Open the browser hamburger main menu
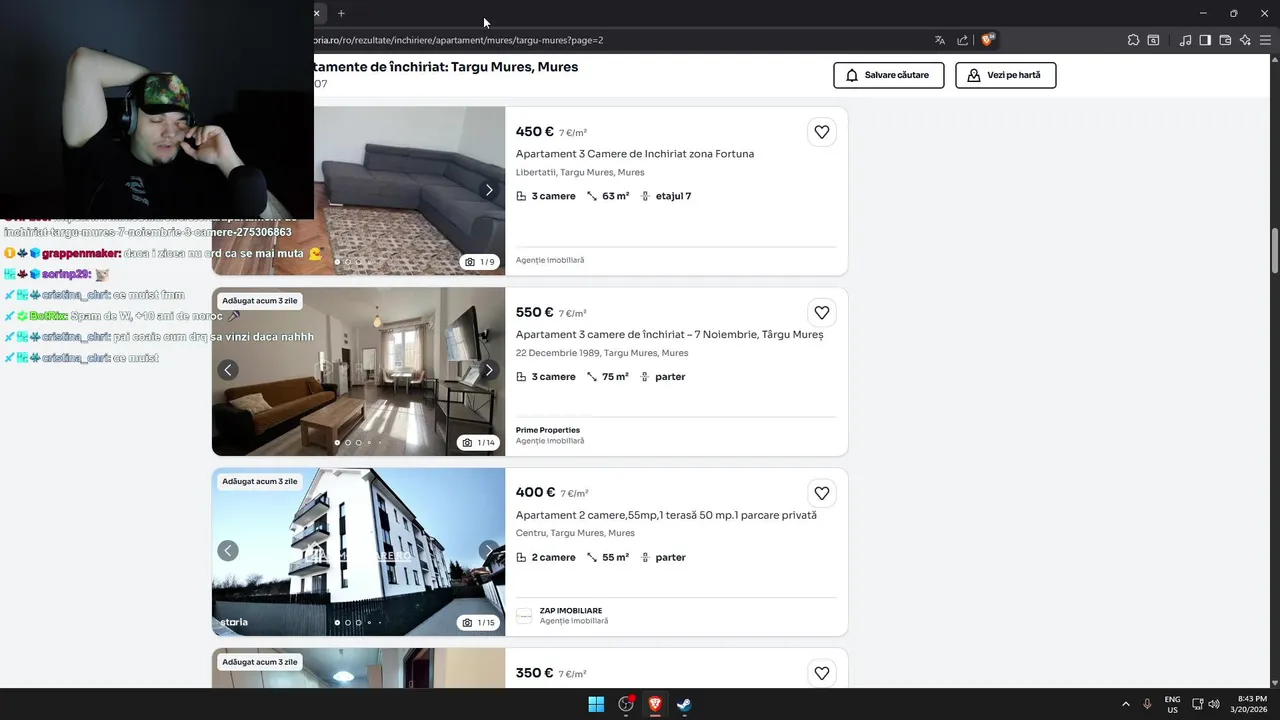 (x=1266, y=40)
